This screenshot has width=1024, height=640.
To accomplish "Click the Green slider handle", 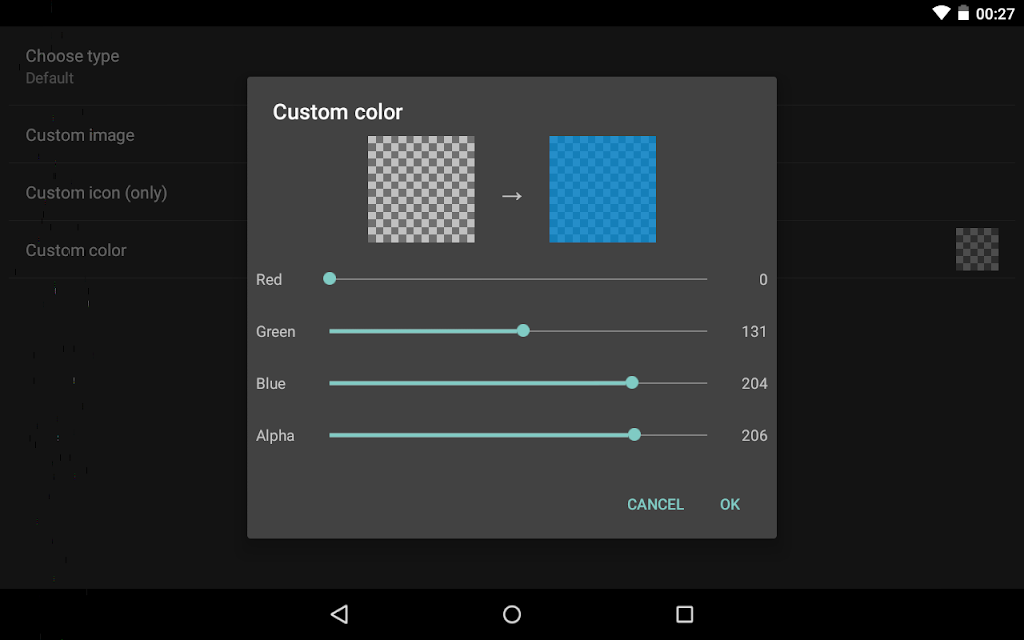I will (523, 331).
